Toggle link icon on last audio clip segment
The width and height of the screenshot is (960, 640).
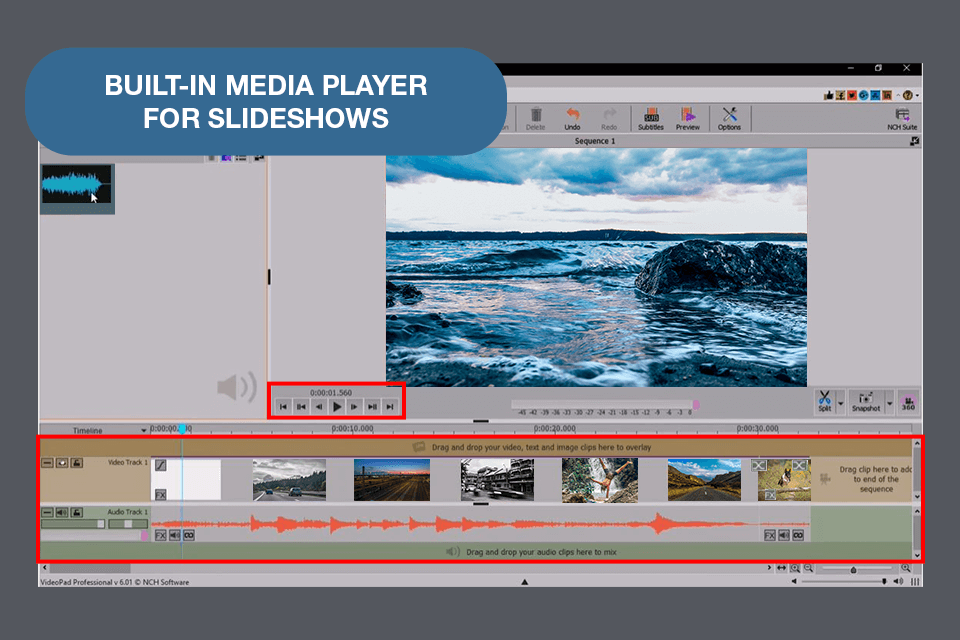pyautogui.click(x=798, y=535)
